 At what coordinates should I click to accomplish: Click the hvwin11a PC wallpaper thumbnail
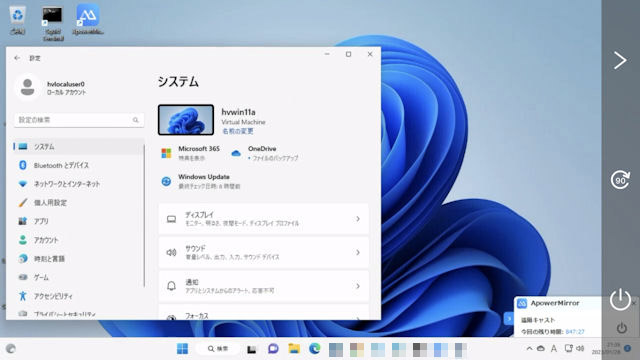186,120
